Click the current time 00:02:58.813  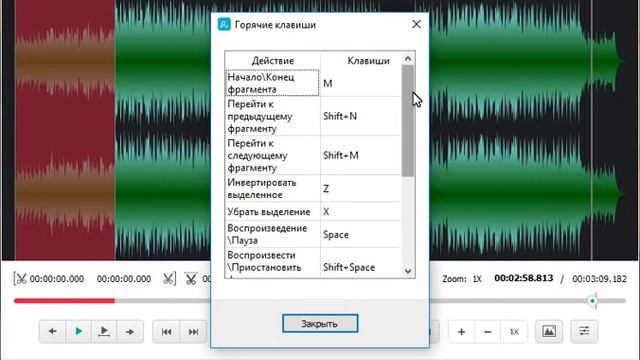pyautogui.click(x=524, y=278)
